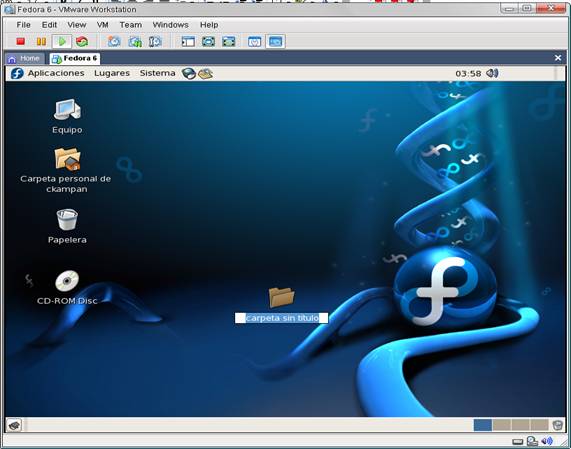
Task: Click the GNOME panel volume speaker icon
Action: [x=492, y=73]
